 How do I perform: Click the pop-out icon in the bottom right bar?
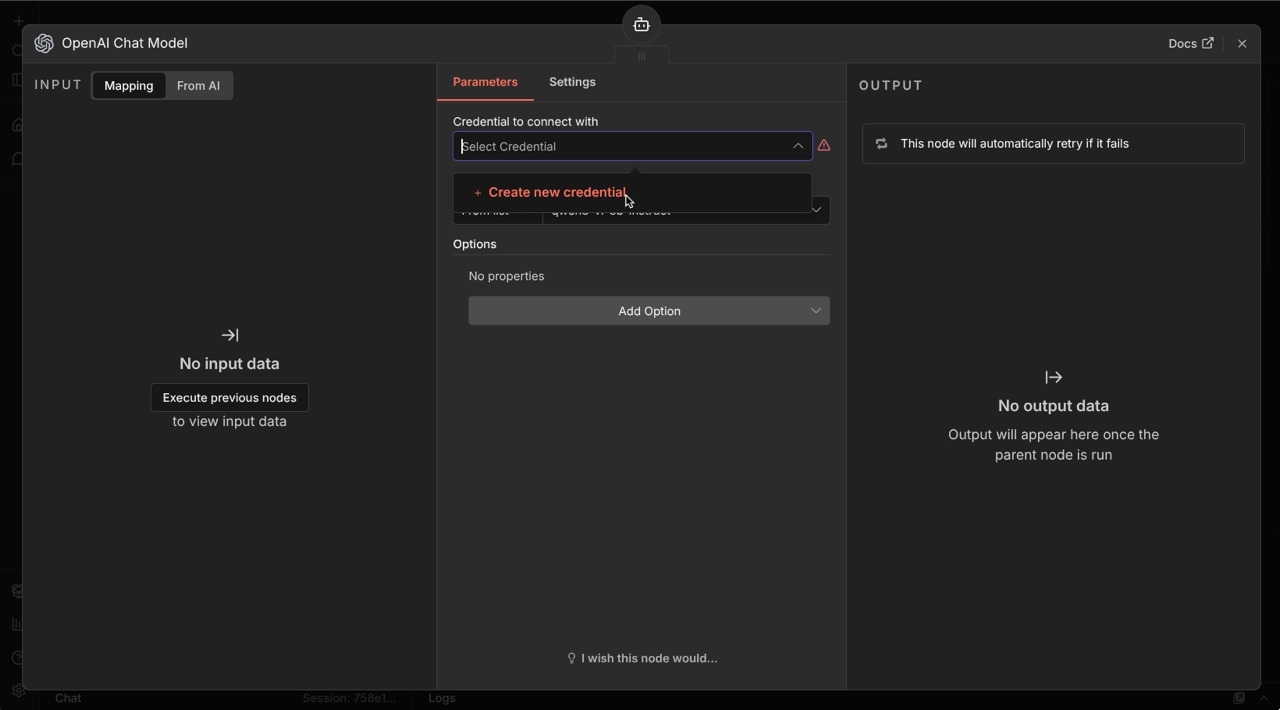[1239, 698]
